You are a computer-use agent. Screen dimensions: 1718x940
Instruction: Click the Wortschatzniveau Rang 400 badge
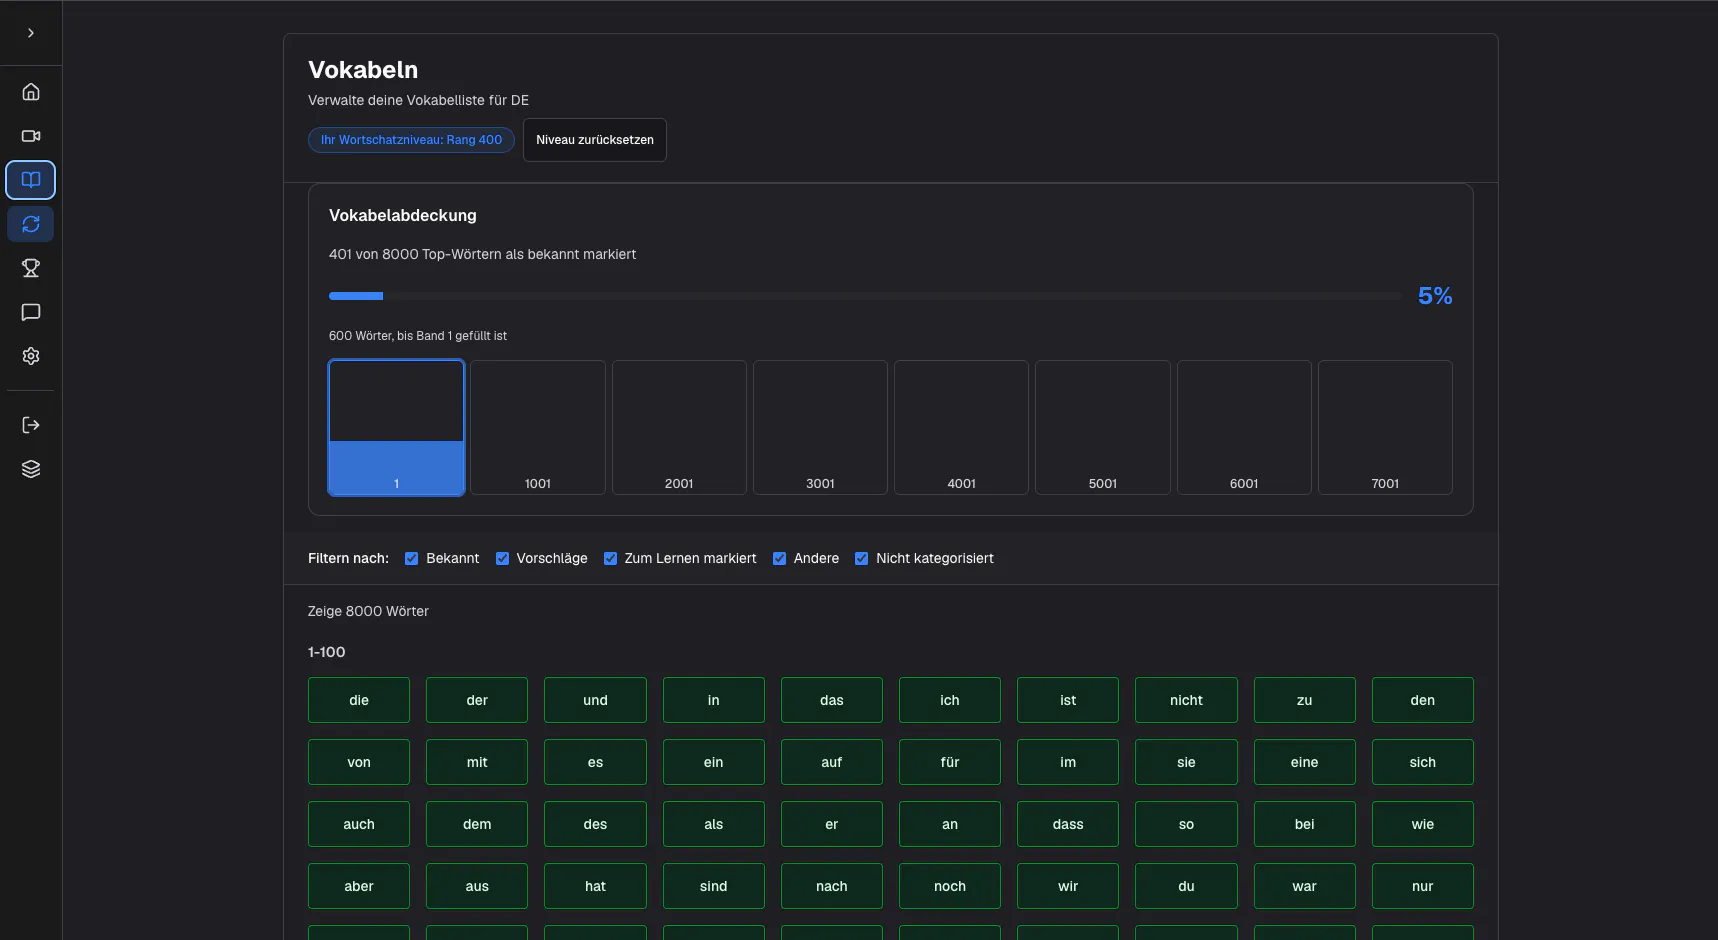pyautogui.click(x=411, y=140)
